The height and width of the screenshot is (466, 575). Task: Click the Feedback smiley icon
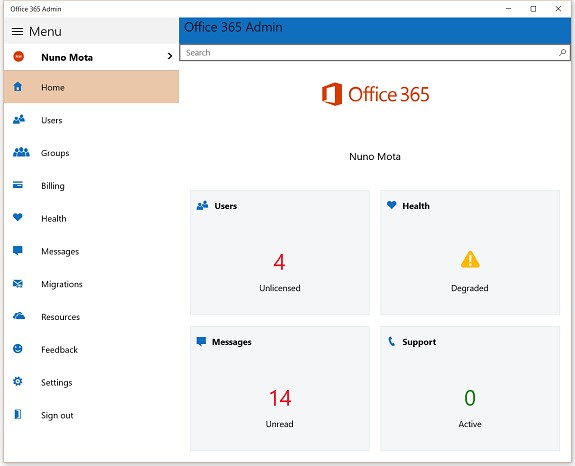click(18, 348)
